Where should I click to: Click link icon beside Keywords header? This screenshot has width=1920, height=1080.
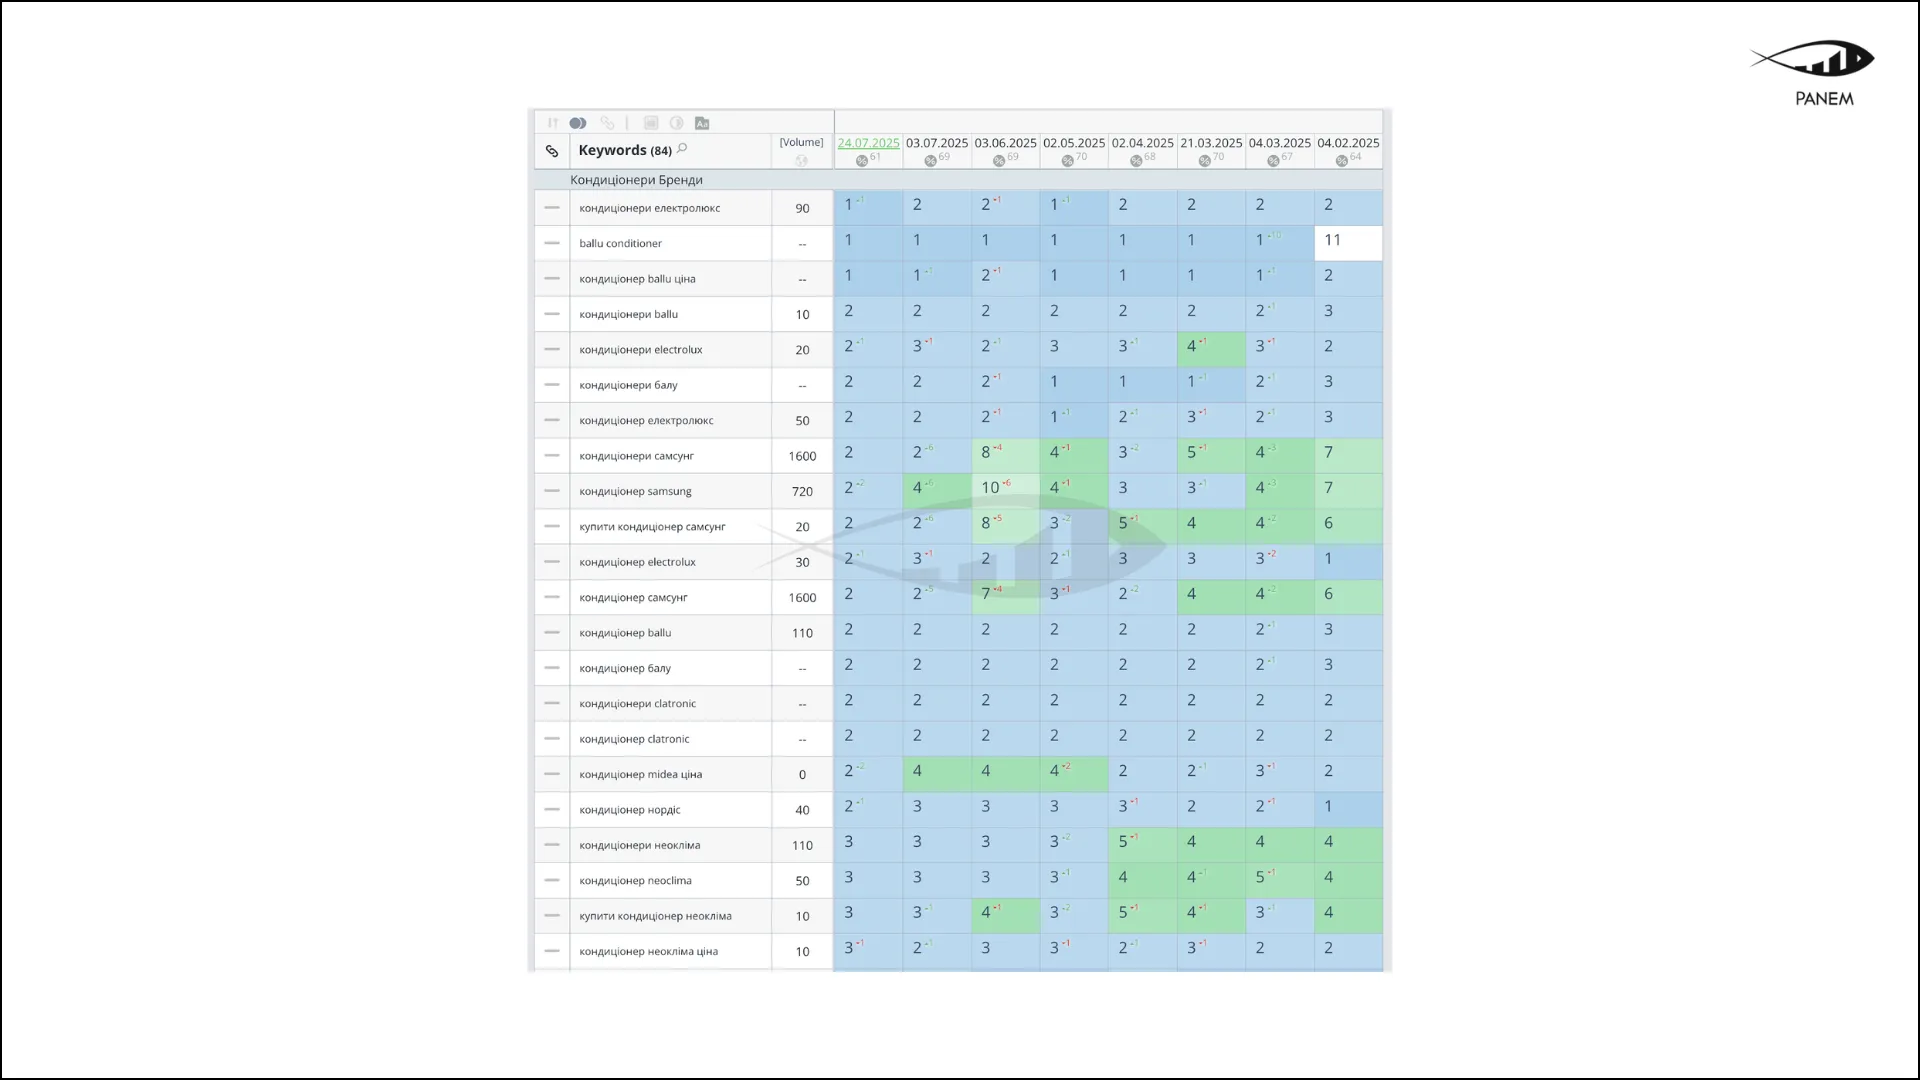click(552, 151)
